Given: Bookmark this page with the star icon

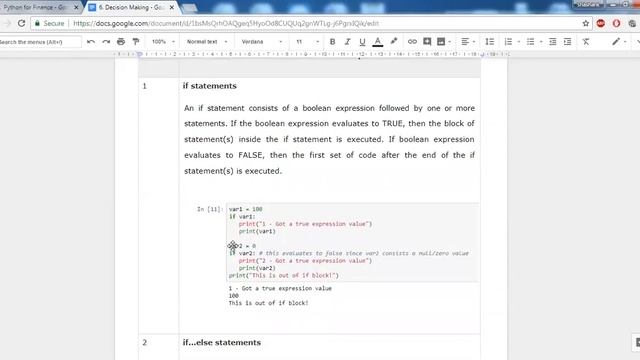Looking at the screenshot, I should (586, 23).
